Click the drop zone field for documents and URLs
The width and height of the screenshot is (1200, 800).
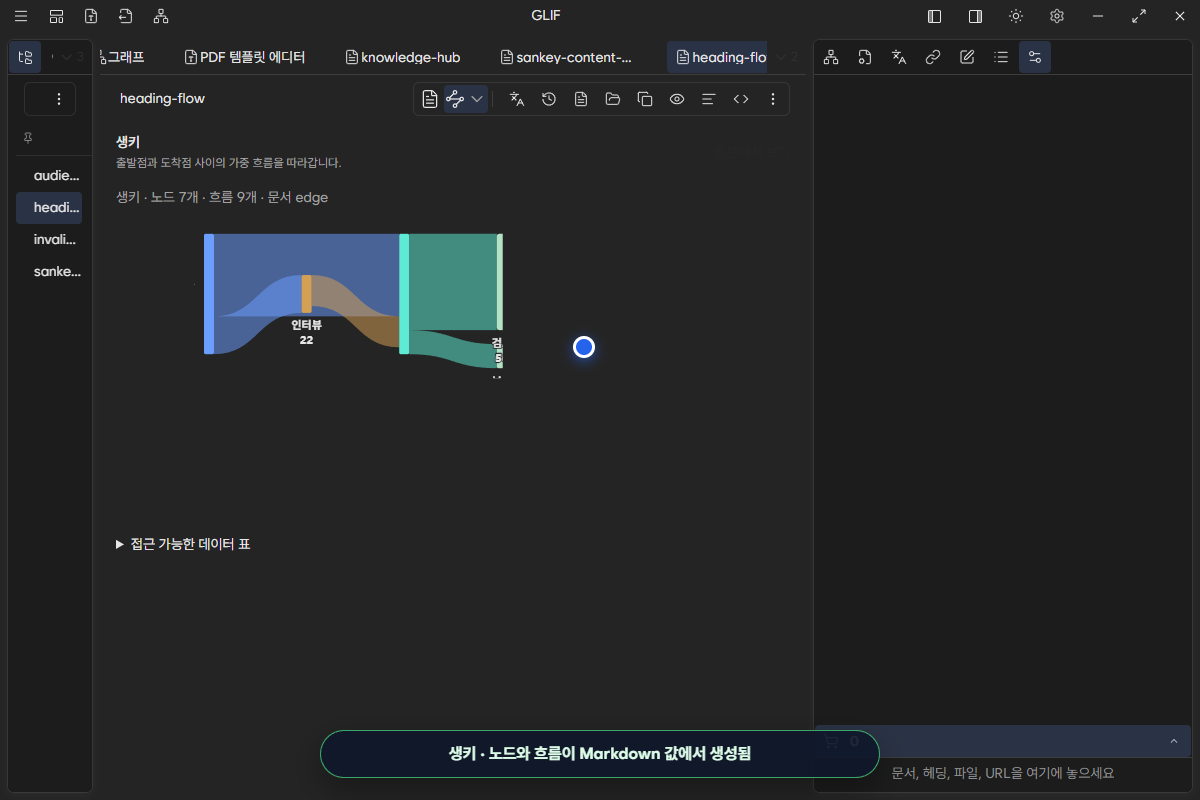[1003, 773]
